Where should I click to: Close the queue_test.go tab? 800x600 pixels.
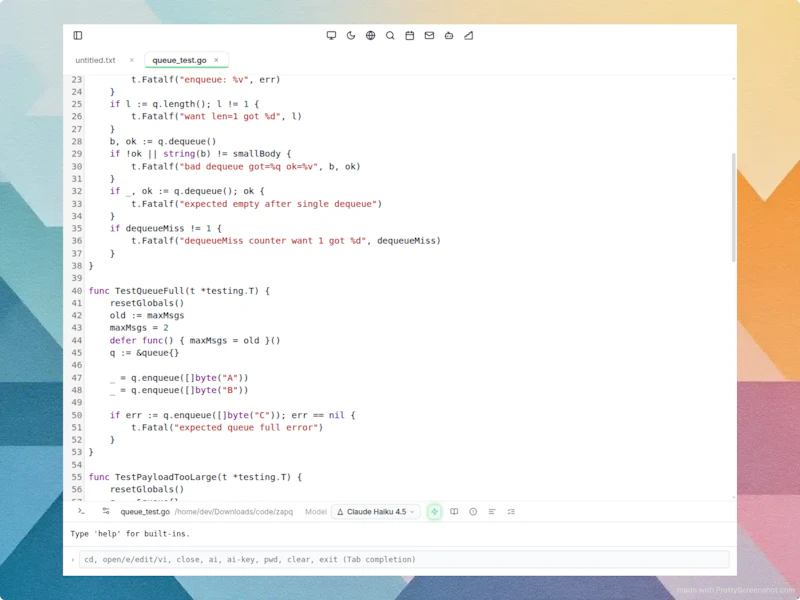(x=216, y=60)
